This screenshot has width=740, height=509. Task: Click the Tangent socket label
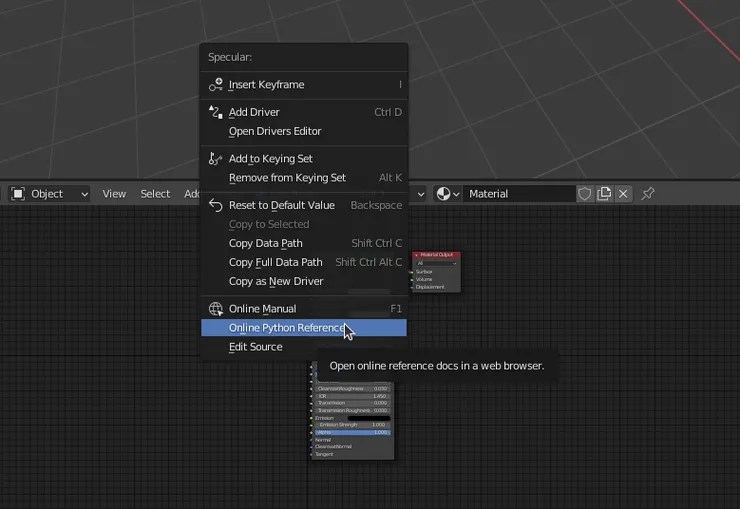324,454
